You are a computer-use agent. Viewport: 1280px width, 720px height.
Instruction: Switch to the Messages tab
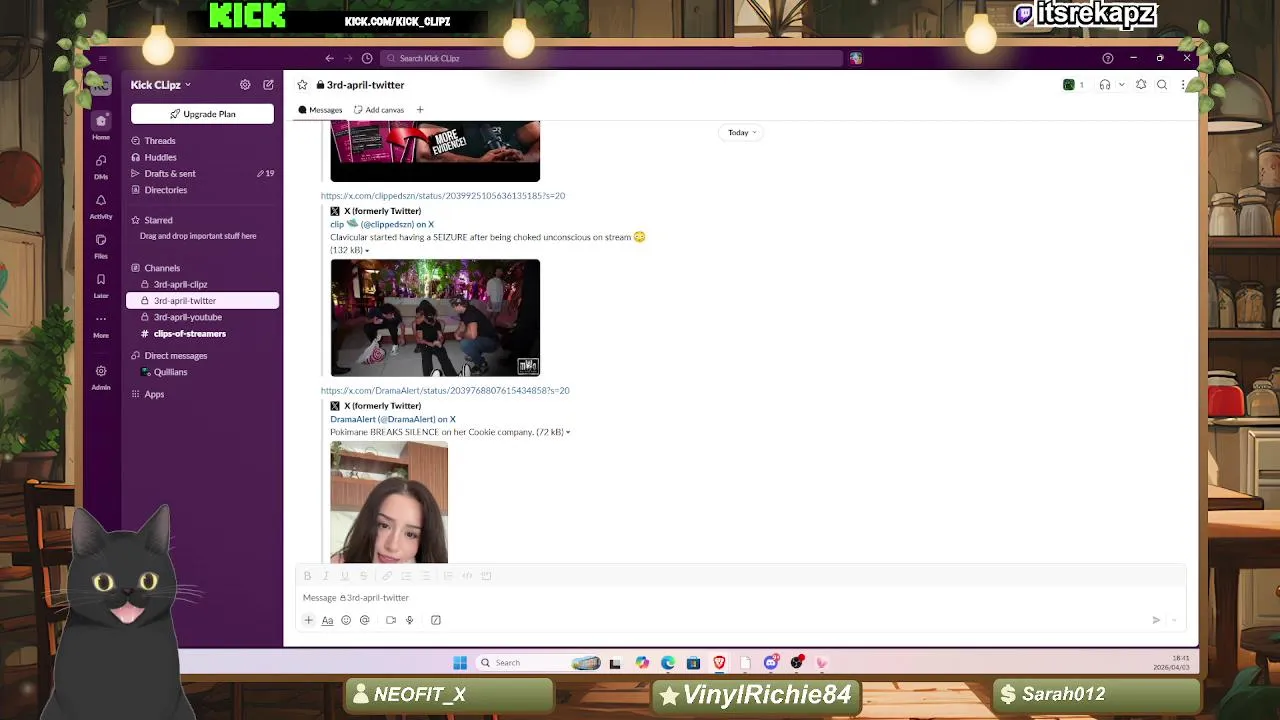320,110
